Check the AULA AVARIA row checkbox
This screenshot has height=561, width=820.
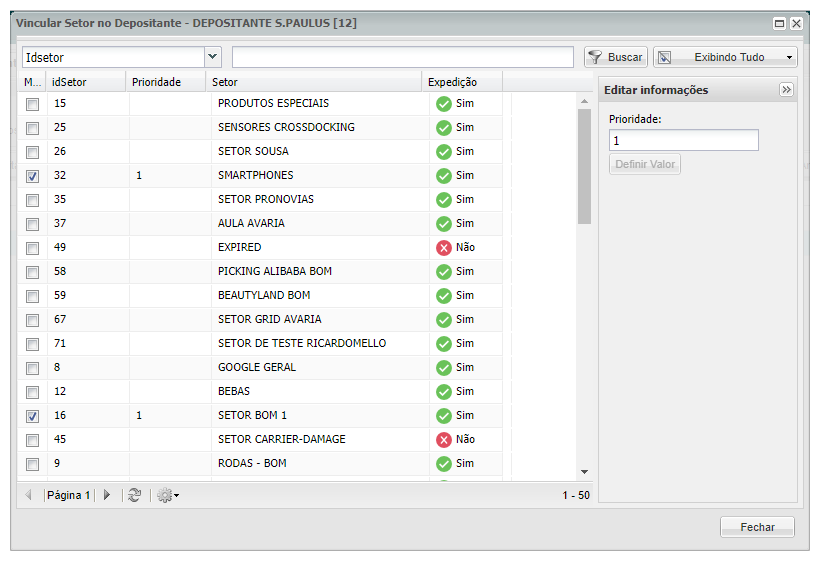[x=32, y=224]
